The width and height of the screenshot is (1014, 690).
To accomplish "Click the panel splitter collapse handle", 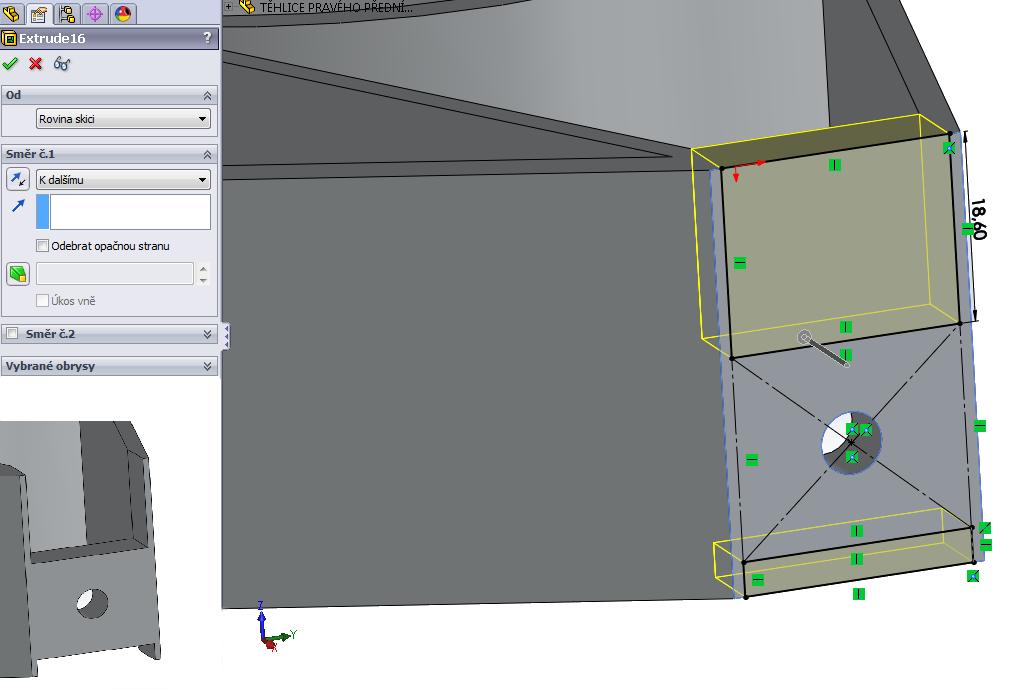I will 225,336.
